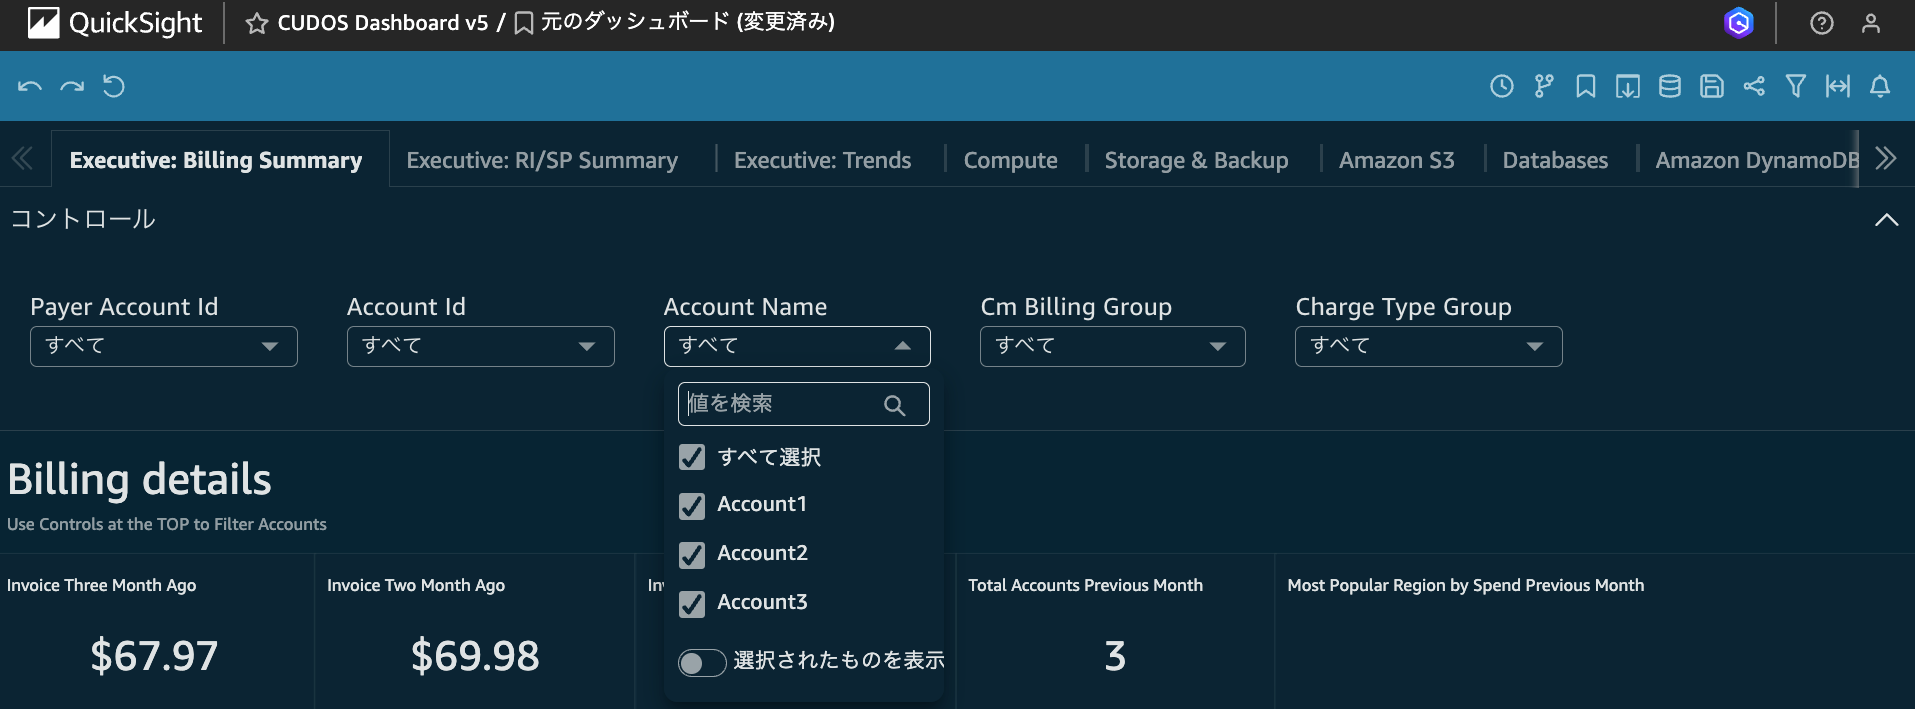Open alerts with the bell icon
The height and width of the screenshot is (709, 1915).
point(1880,86)
